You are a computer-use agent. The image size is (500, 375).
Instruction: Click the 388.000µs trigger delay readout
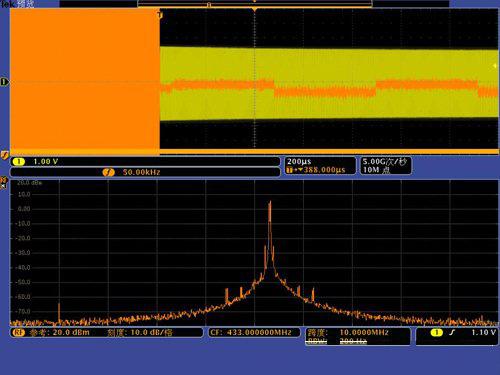click(x=324, y=170)
